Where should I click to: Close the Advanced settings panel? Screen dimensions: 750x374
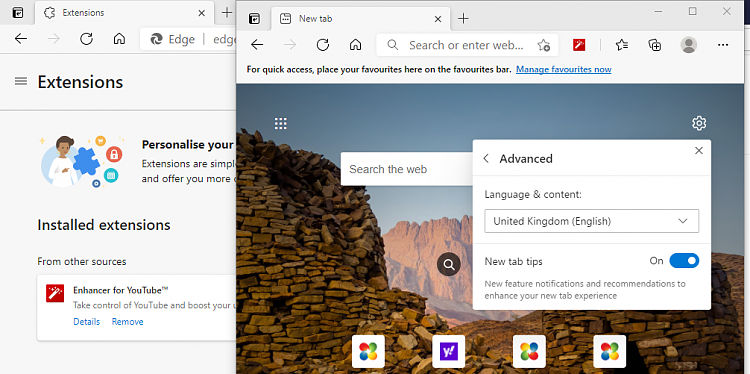699,151
